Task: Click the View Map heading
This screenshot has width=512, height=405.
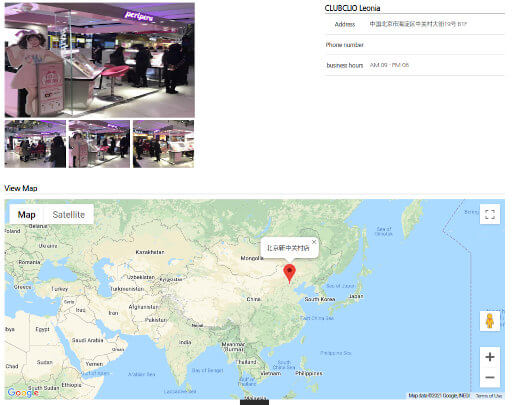Action: pyautogui.click(x=21, y=188)
